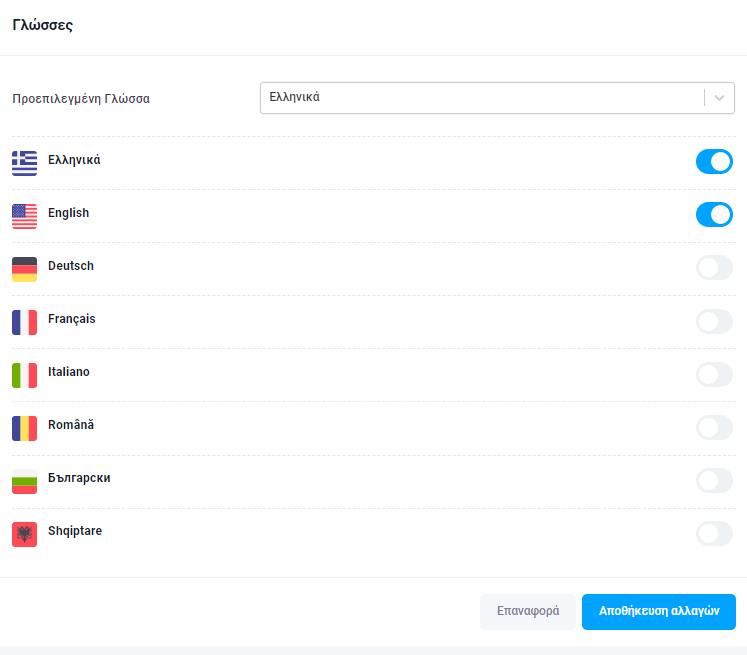747x655 pixels.
Task: Click the Bulgarian flag icon
Action: pyautogui.click(x=24, y=481)
